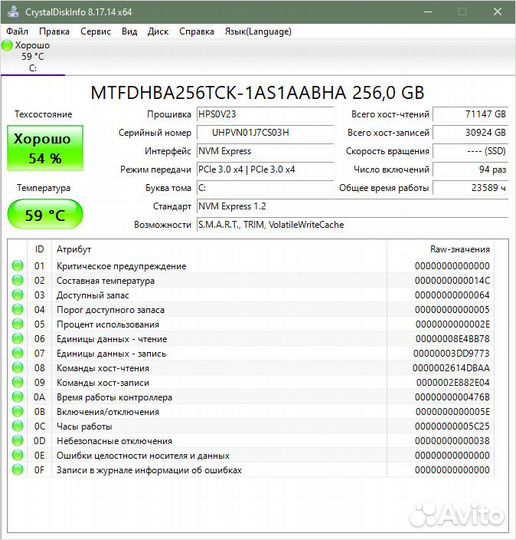Viewport: 516px width, 540px height.
Task: Click the Стандарт field NVM Express 1.2
Action: 352,206
